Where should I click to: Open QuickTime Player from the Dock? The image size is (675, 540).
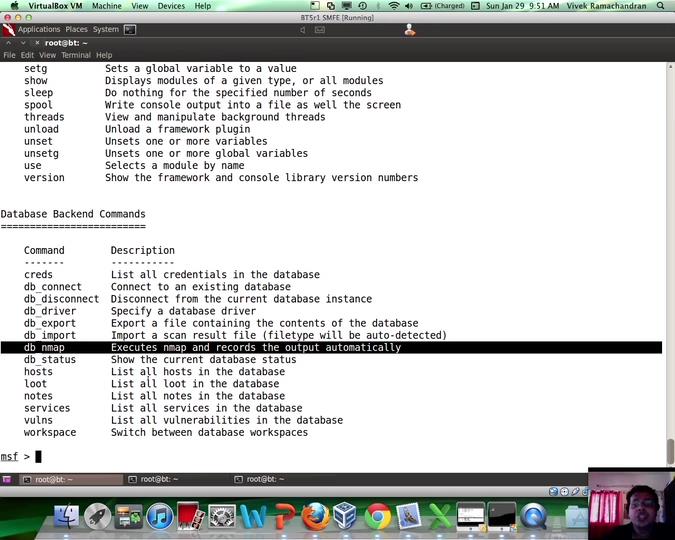(x=533, y=516)
